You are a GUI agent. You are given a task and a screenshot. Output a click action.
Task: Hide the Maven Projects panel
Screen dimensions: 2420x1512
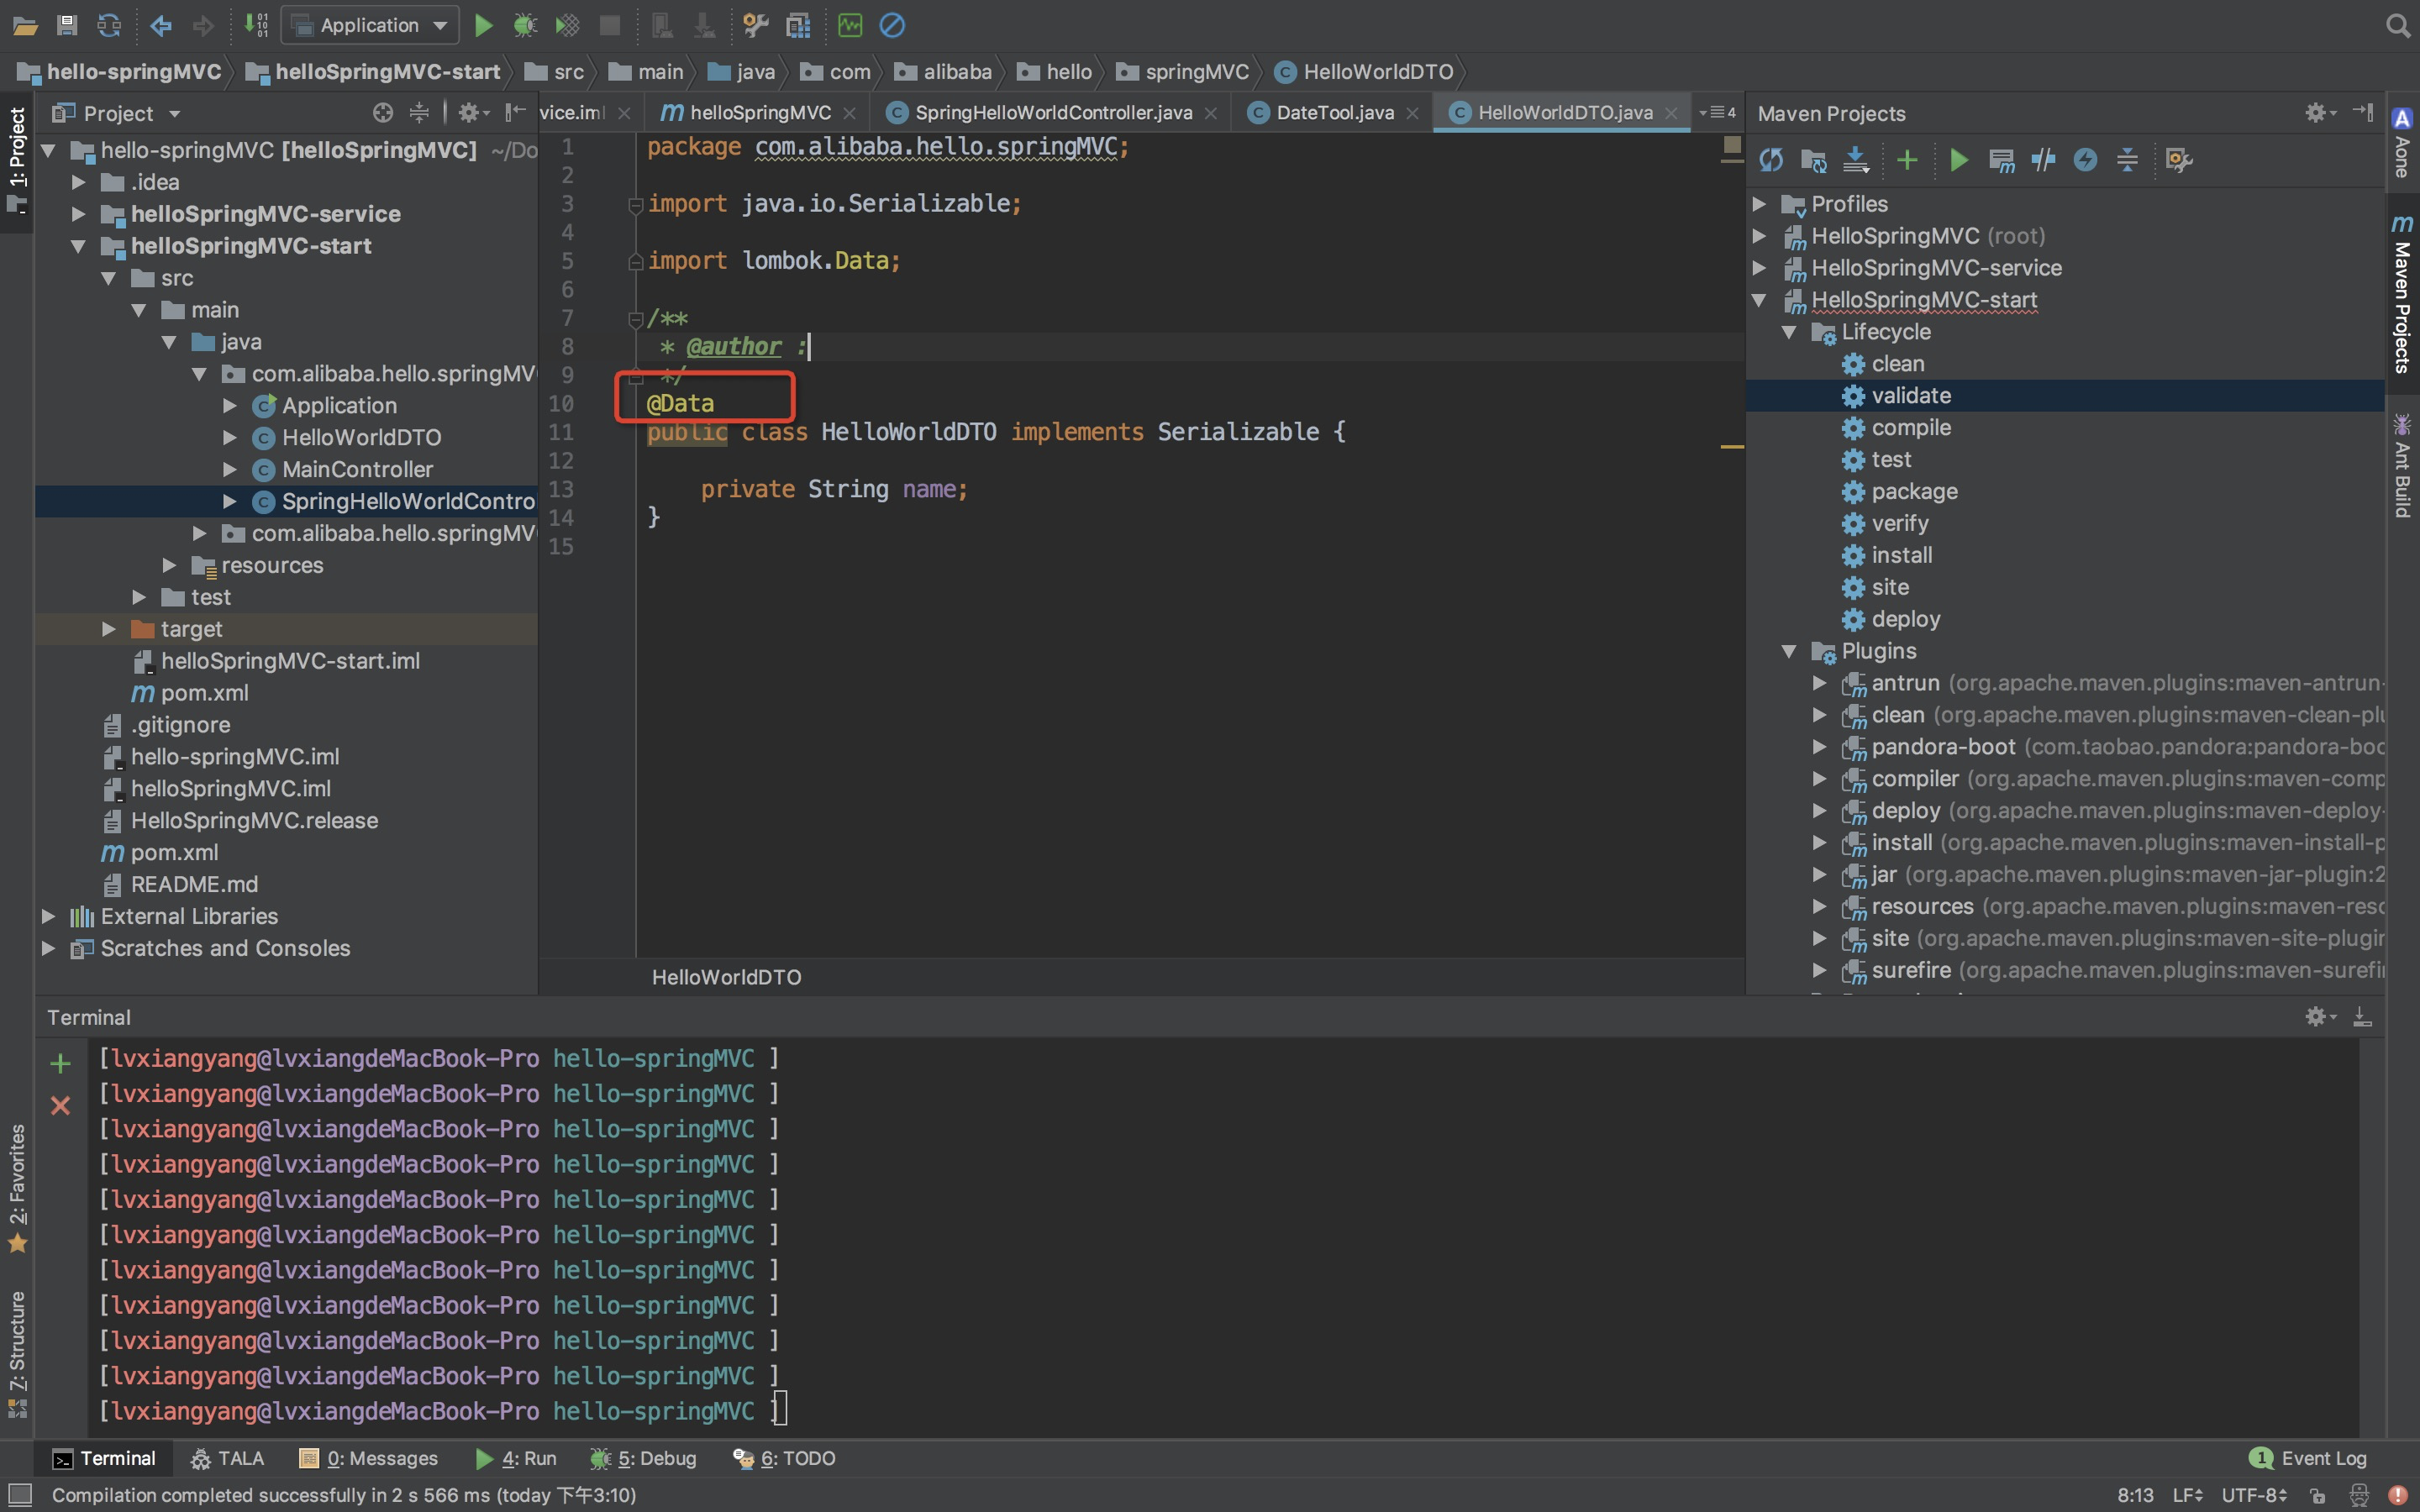point(2363,112)
